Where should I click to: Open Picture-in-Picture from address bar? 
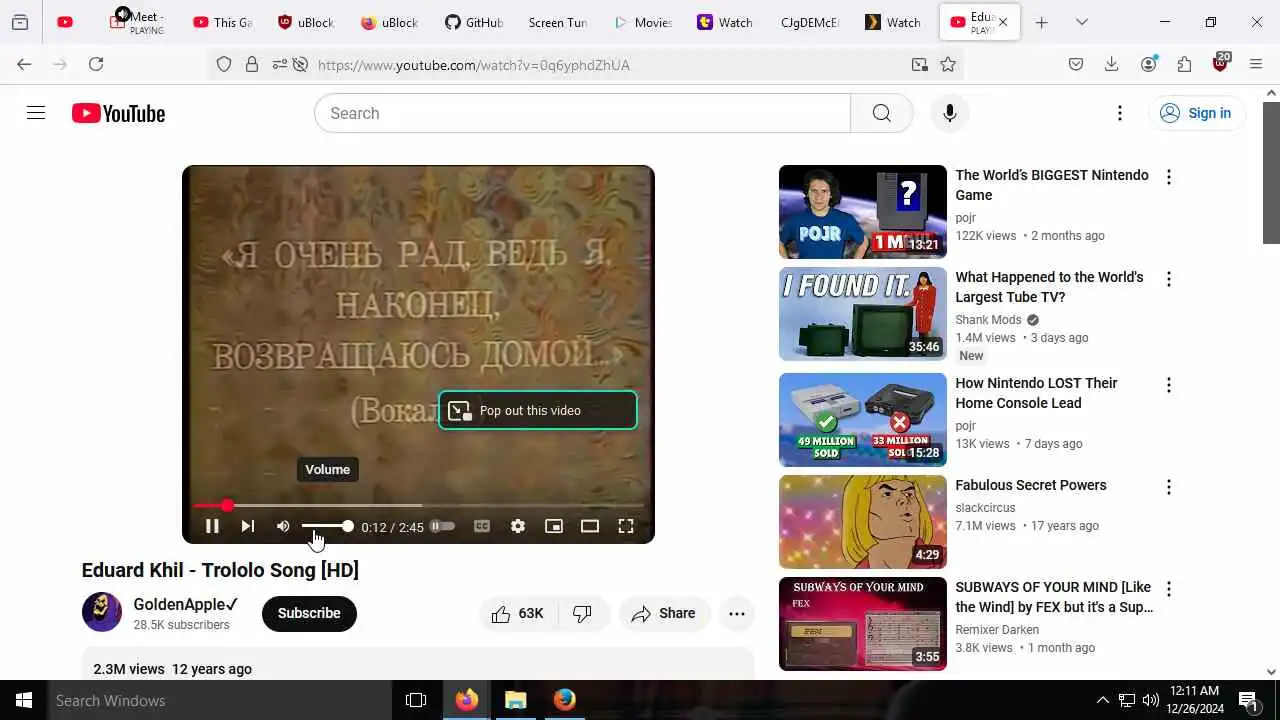(x=919, y=64)
